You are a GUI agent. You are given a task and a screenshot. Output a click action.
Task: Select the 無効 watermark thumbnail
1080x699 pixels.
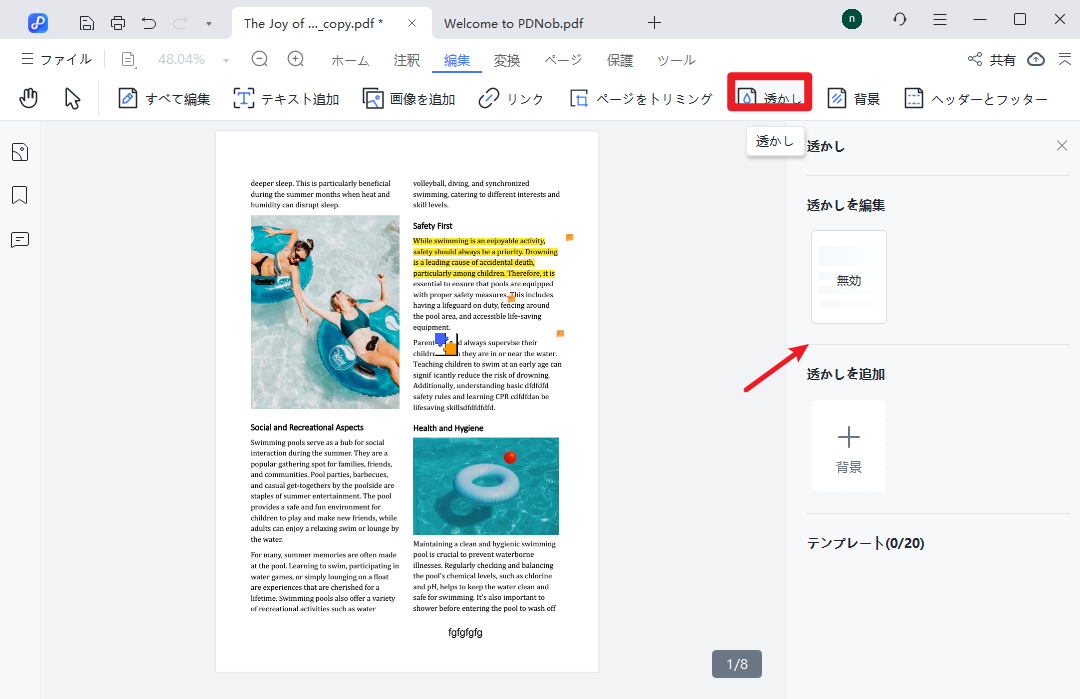click(848, 278)
